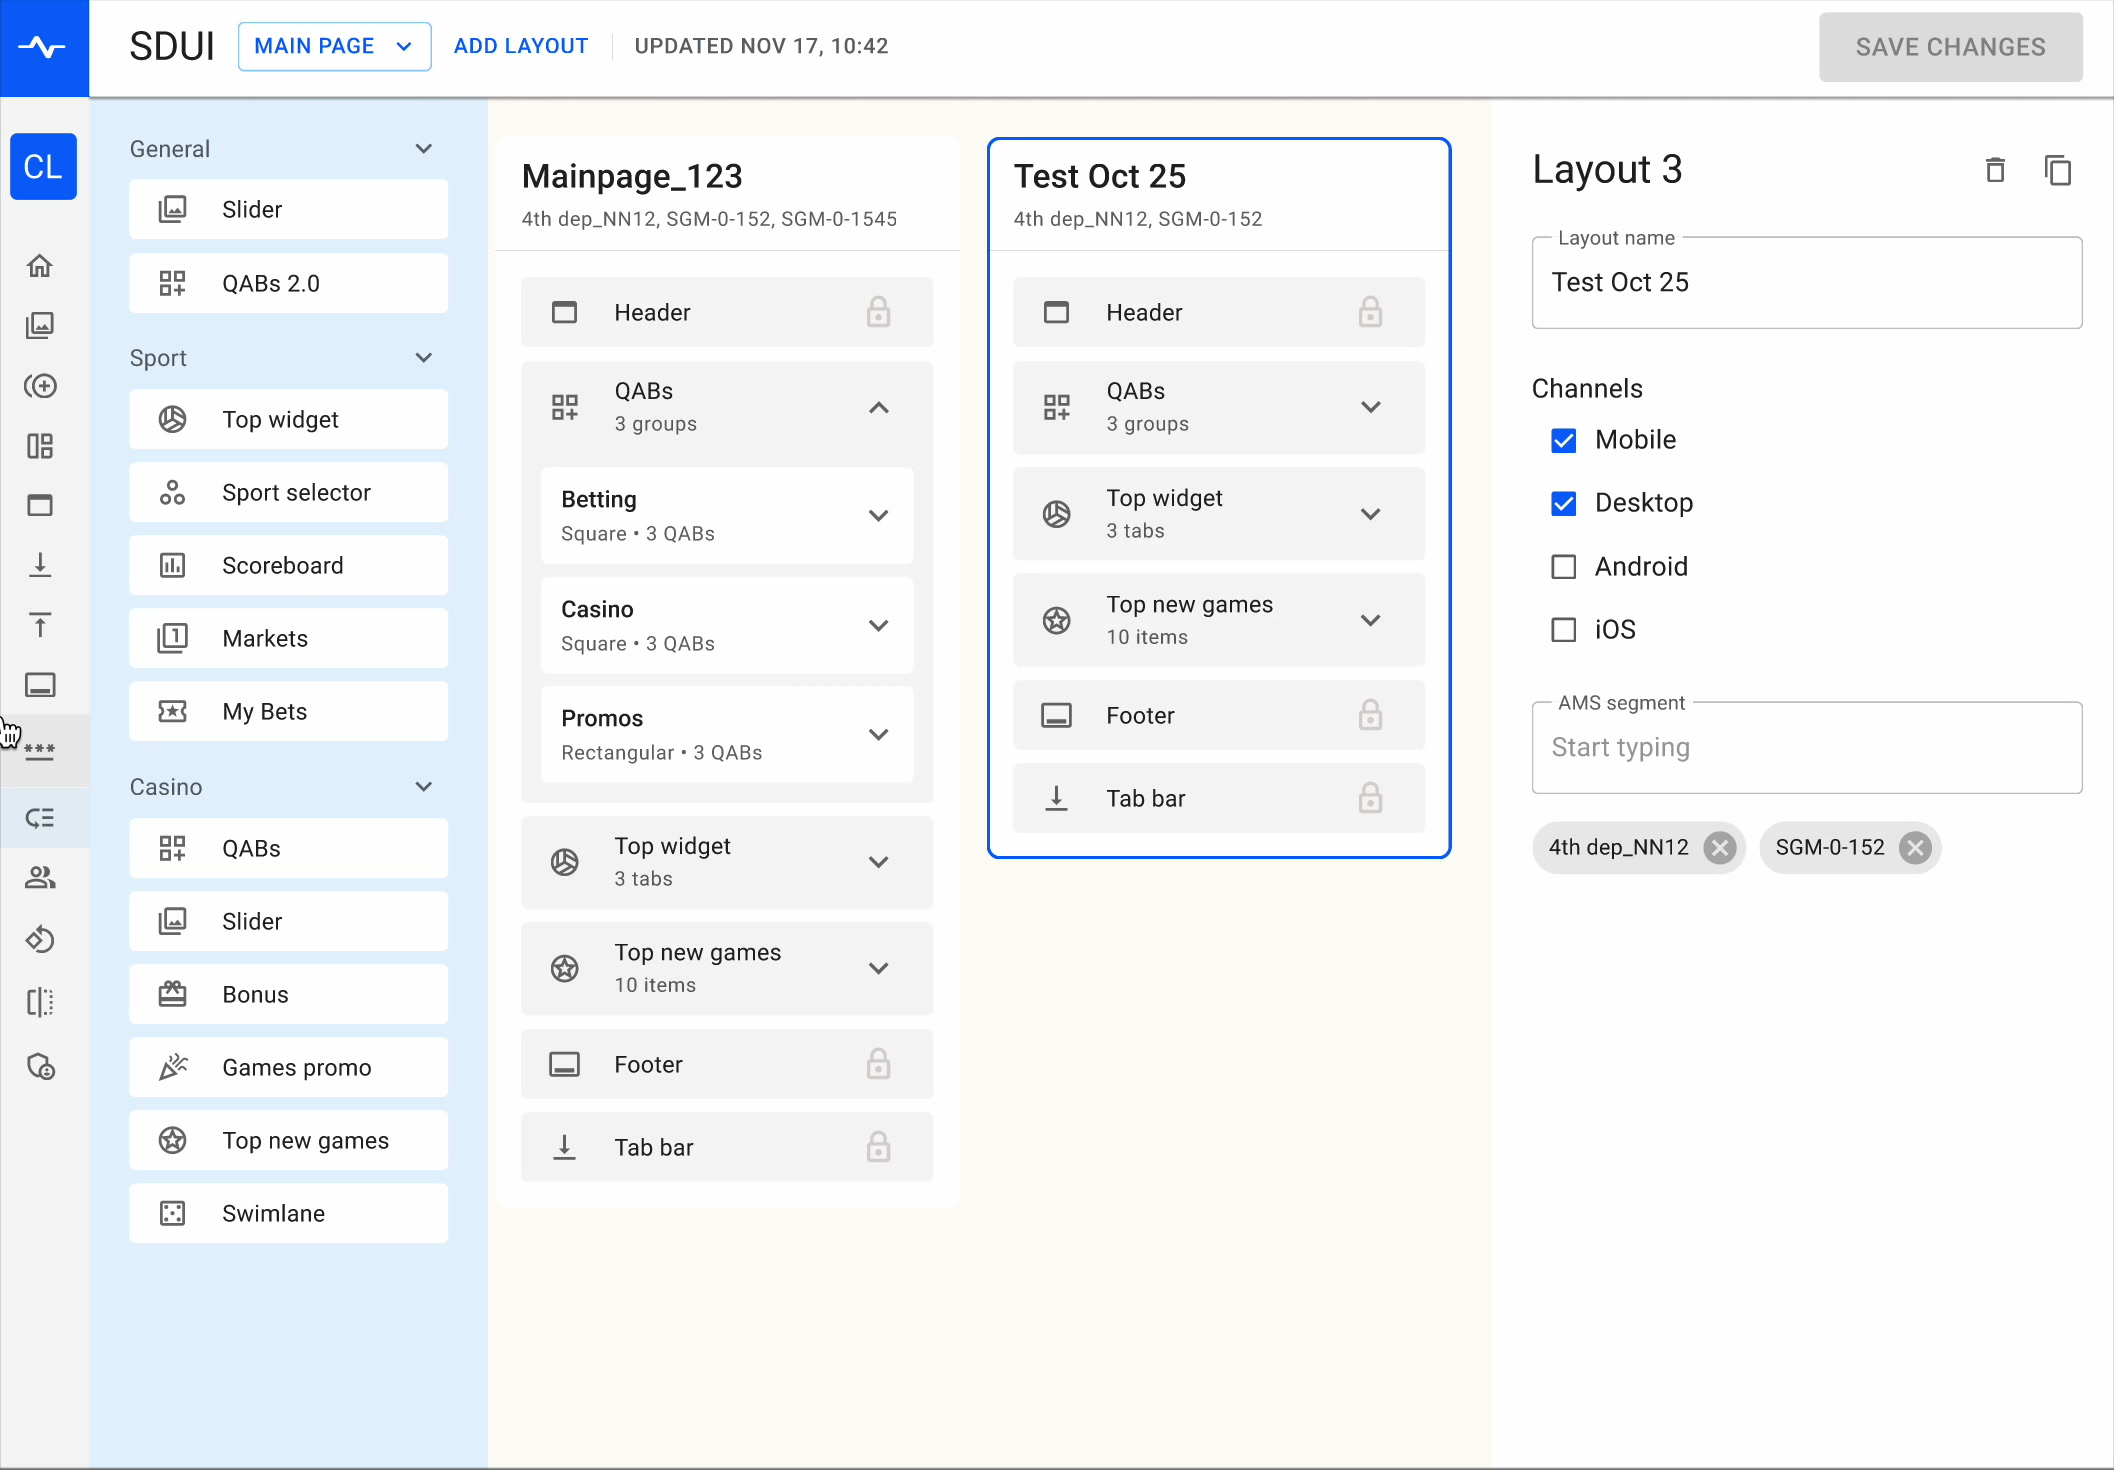Open the MAIN PAGE selector
2114x1470 pixels.
334,46
